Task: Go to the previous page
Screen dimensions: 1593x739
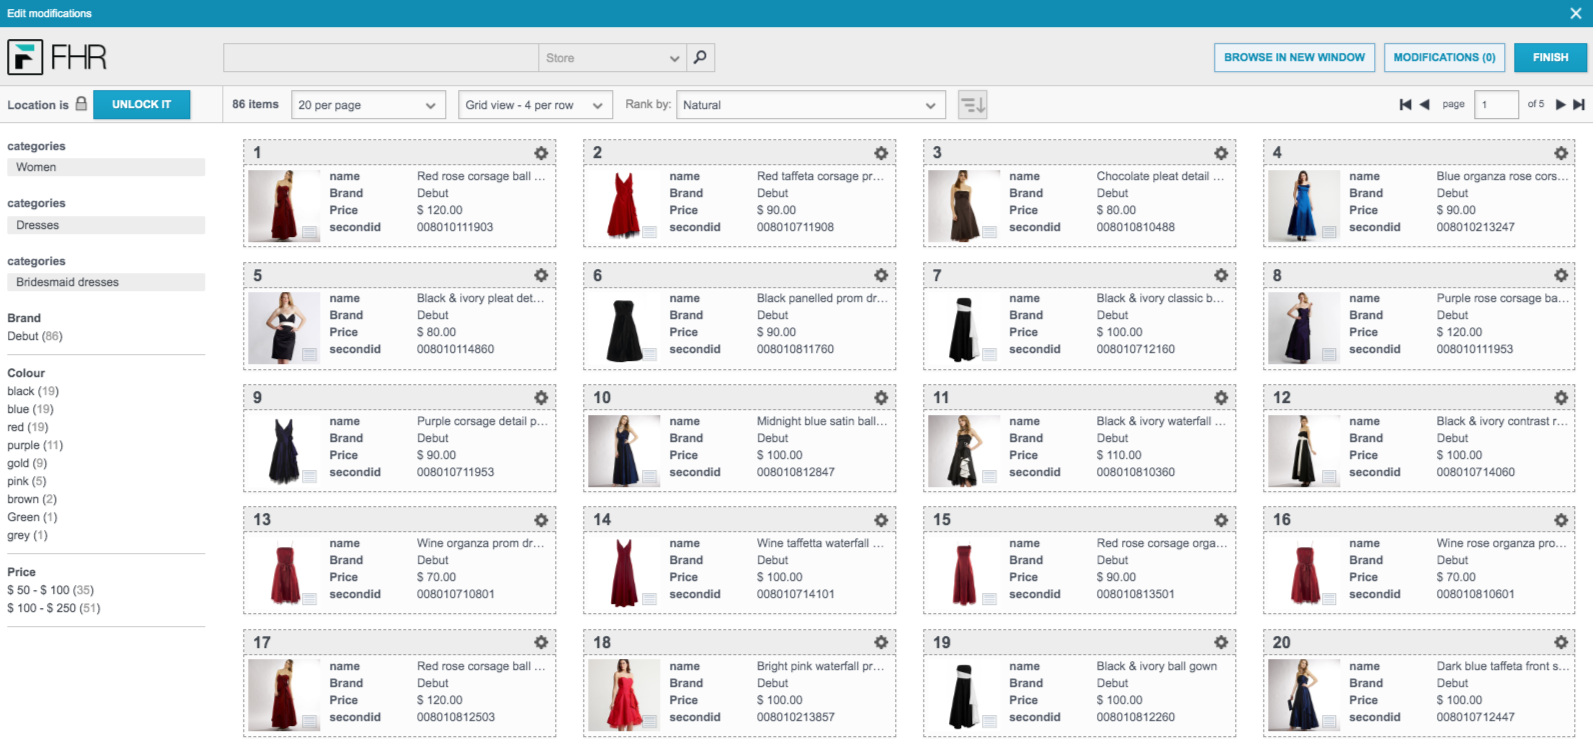Action: point(1425,104)
